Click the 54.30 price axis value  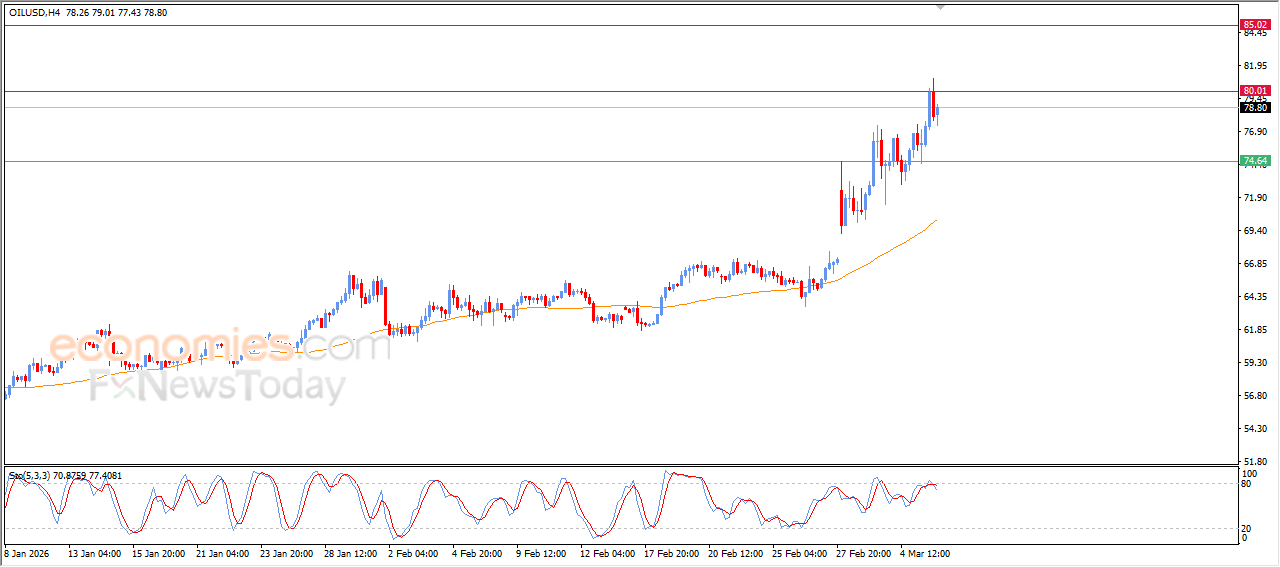pos(1255,429)
